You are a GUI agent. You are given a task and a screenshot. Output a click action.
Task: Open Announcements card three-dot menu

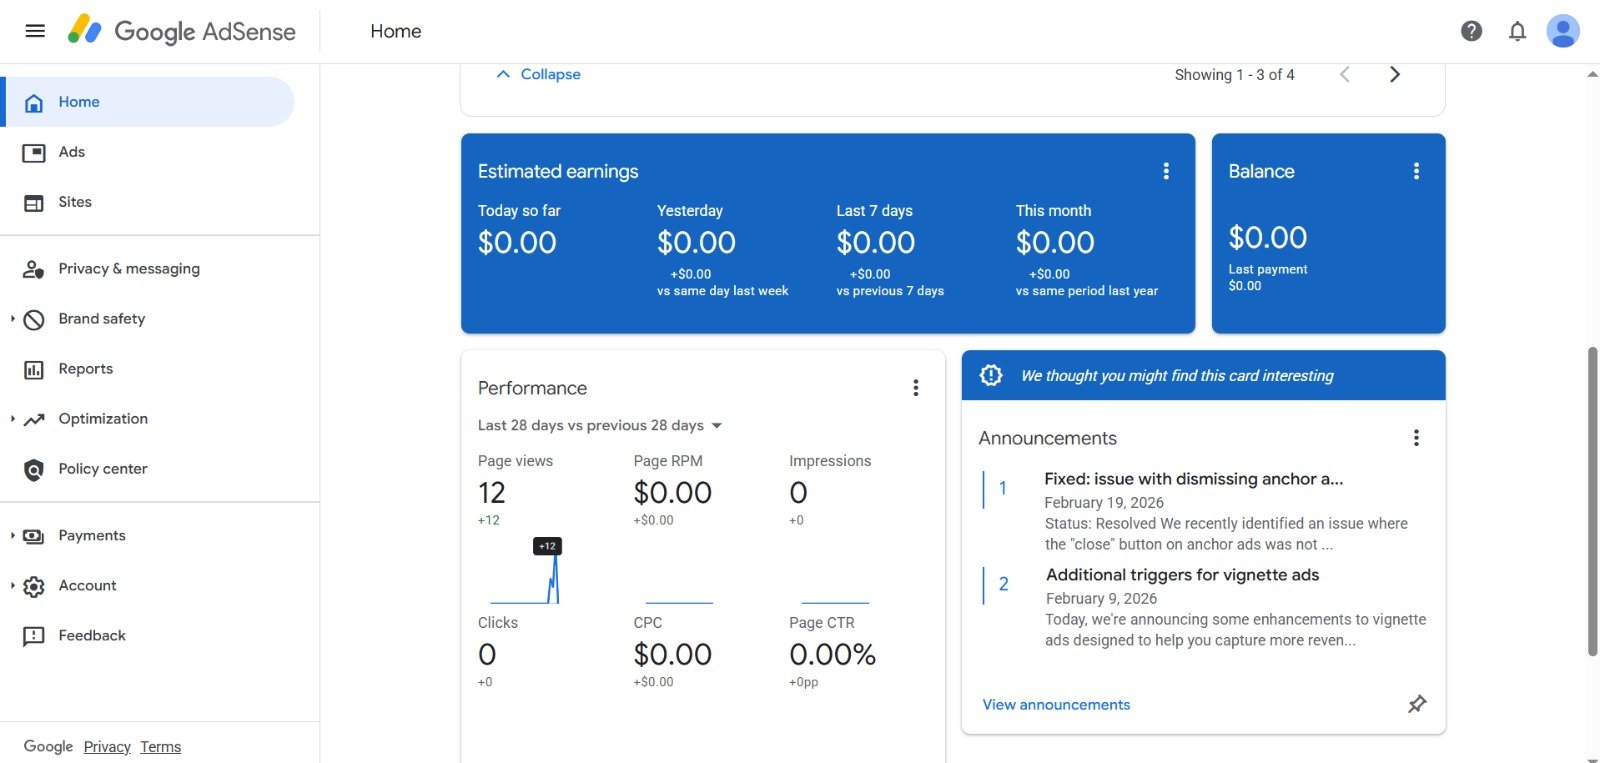pyautogui.click(x=1416, y=438)
